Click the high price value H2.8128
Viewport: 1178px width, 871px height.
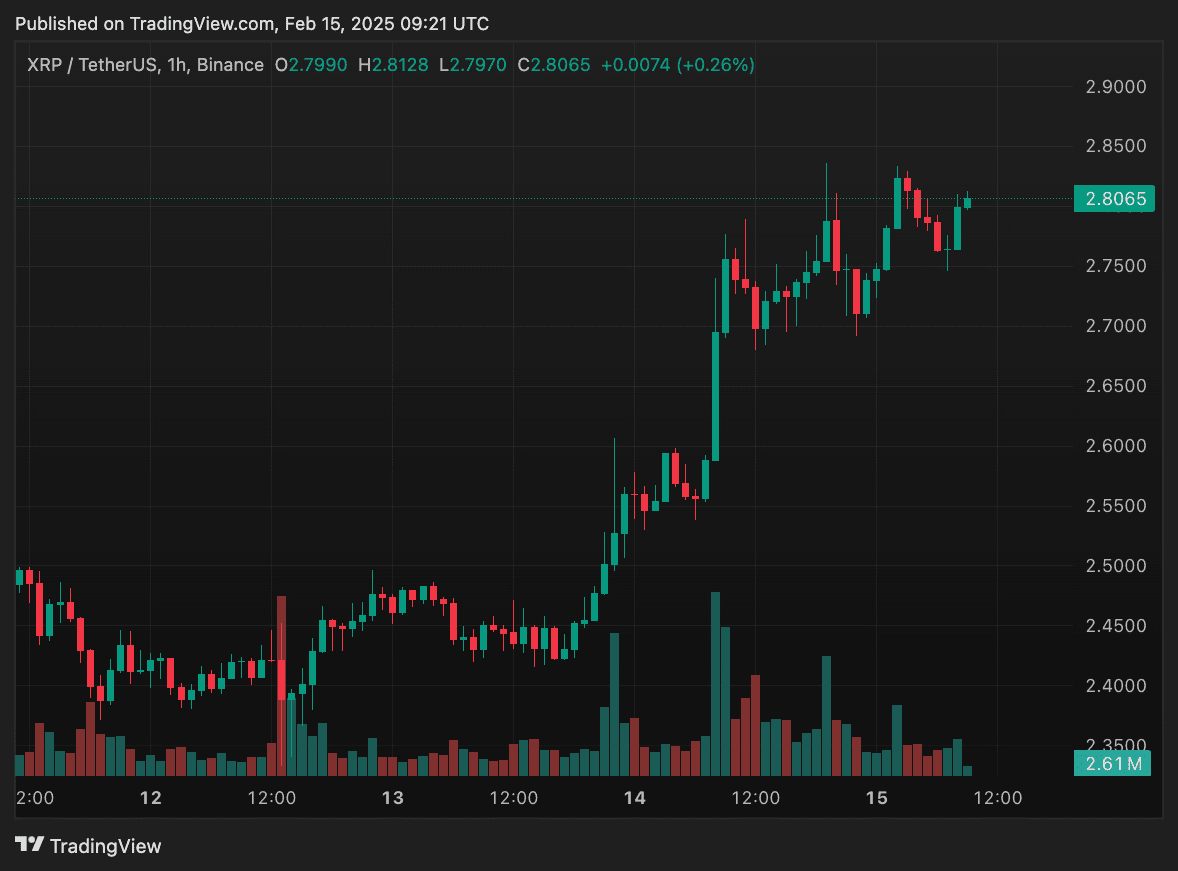pyautogui.click(x=393, y=64)
